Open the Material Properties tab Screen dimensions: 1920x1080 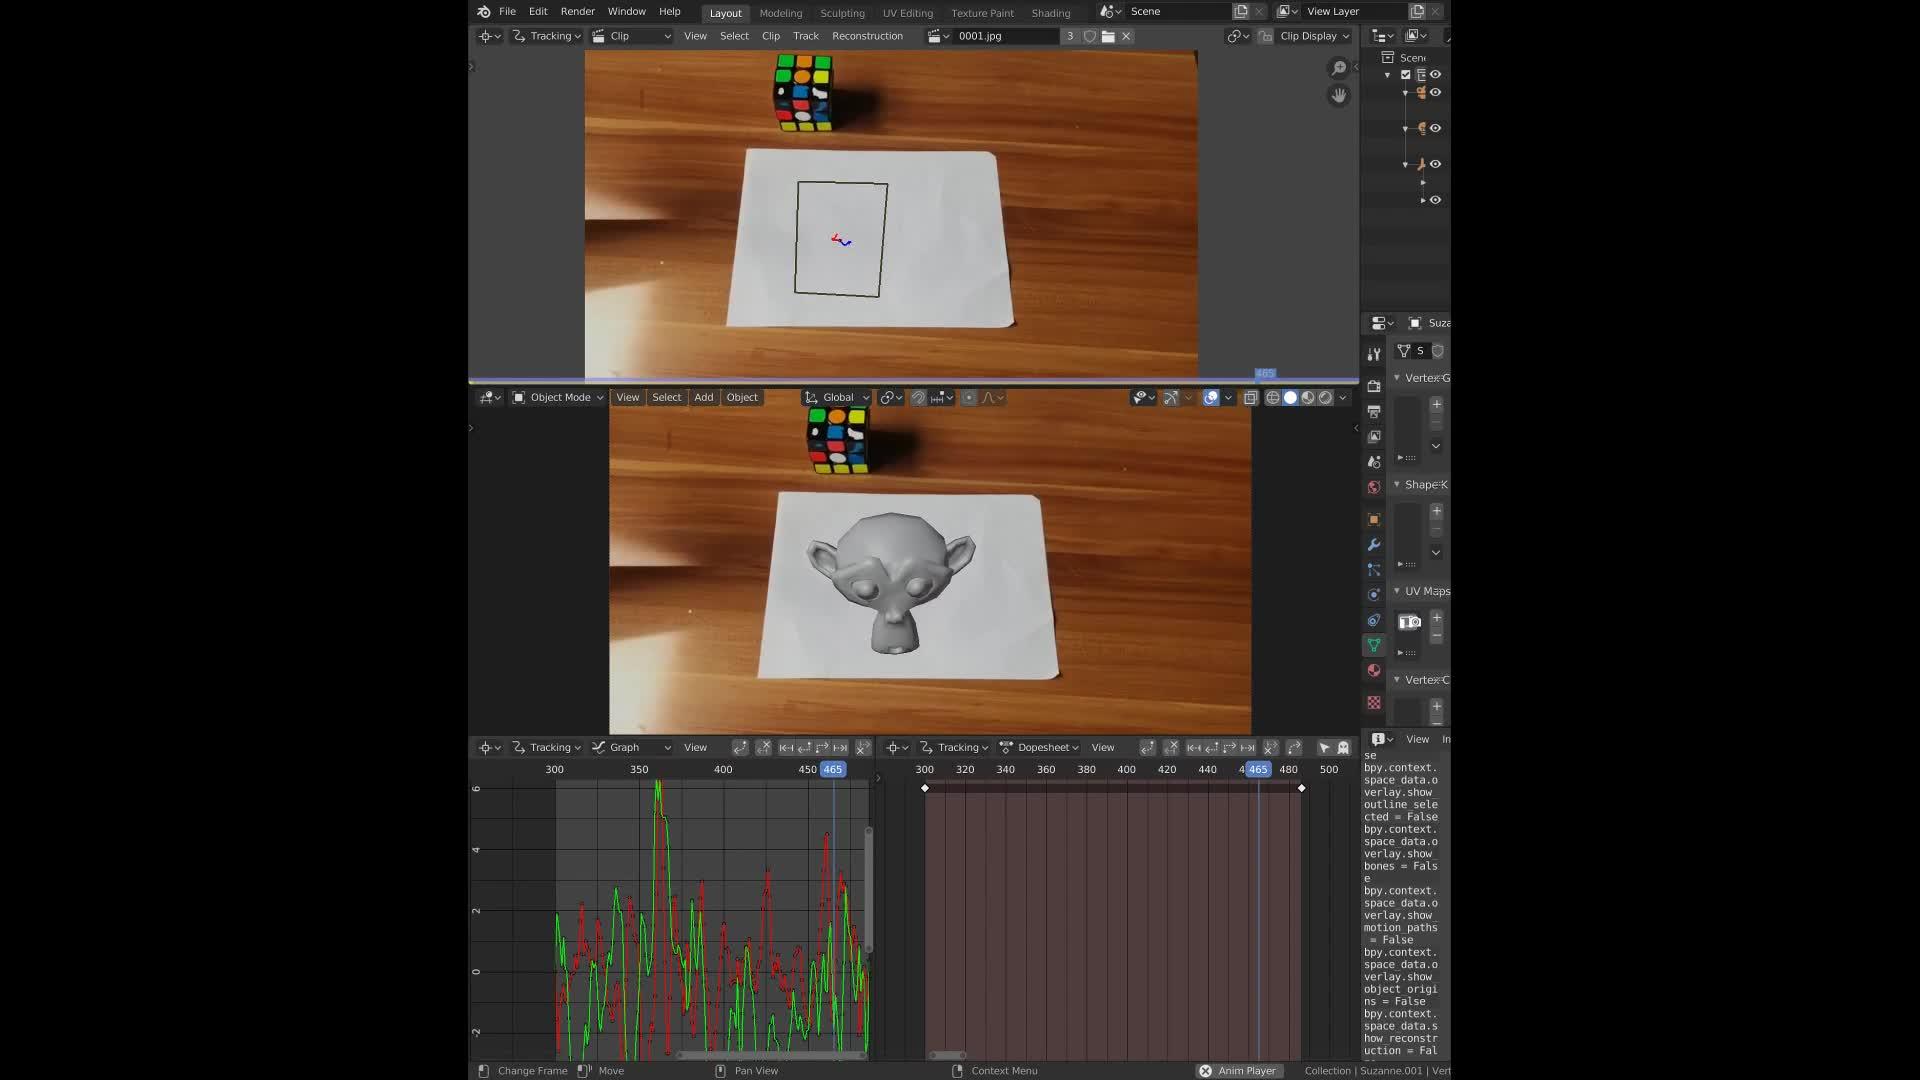(x=1373, y=668)
